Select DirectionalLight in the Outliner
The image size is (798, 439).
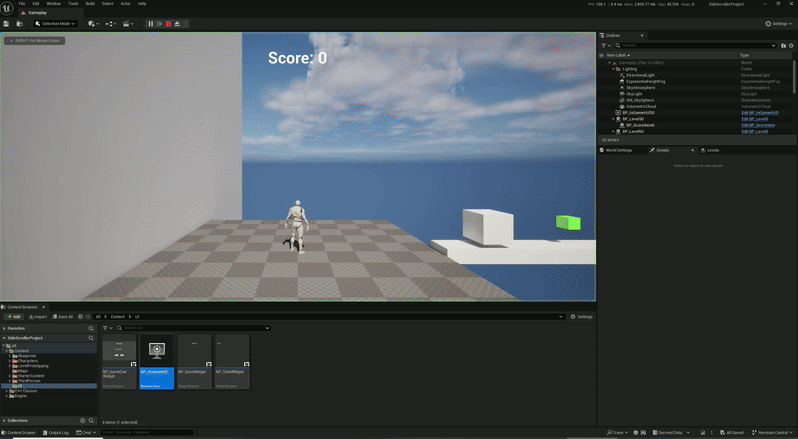640,75
